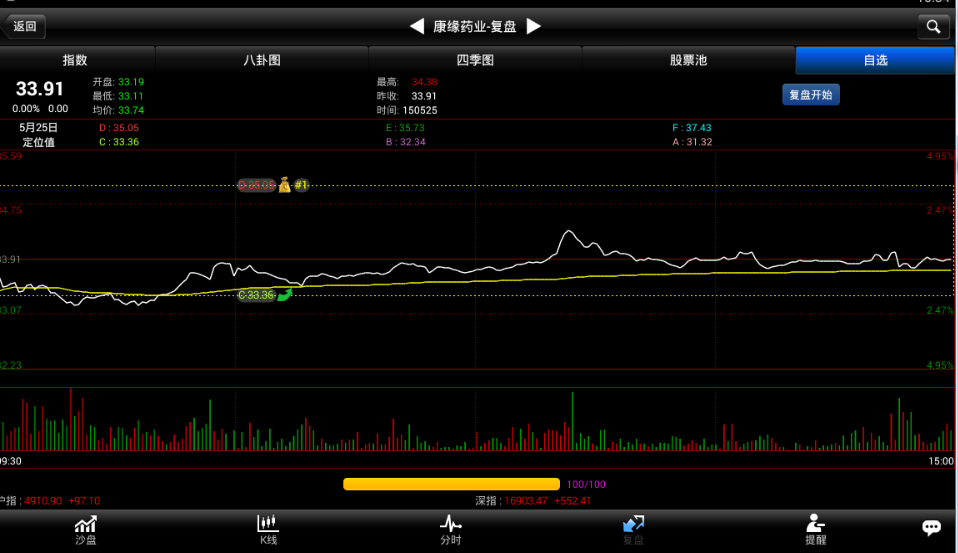Click the E : 35.73 level value

(x=405, y=128)
